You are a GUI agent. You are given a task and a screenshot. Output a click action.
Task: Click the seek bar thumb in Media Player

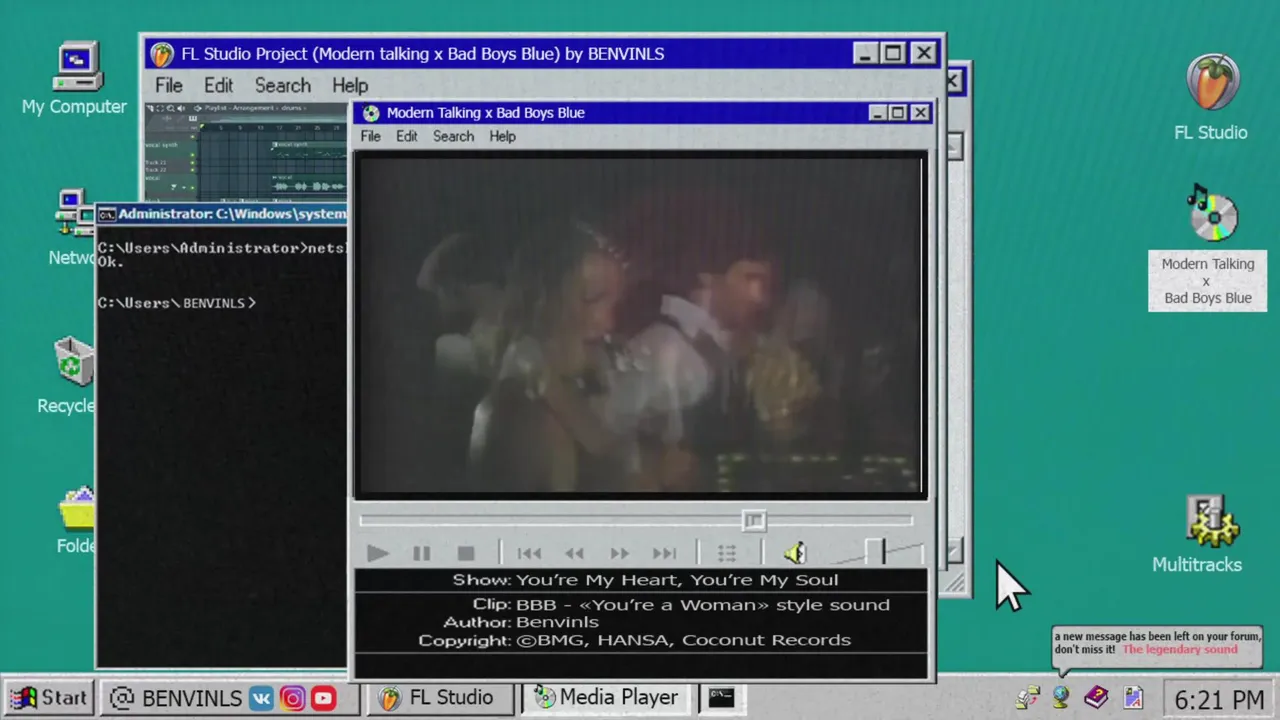(x=754, y=520)
